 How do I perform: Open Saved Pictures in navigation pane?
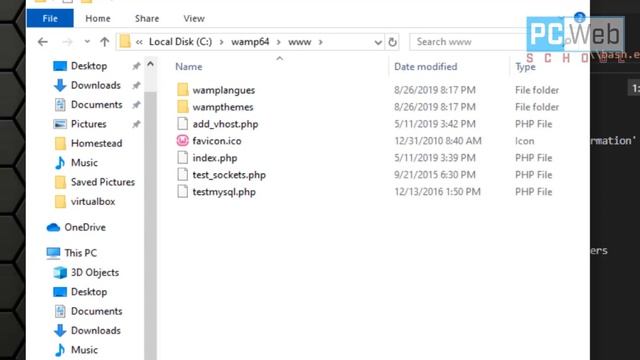[103, 182]
